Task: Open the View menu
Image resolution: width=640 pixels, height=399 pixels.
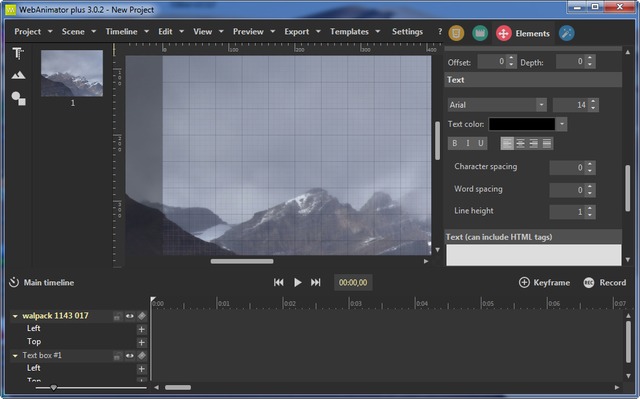Action: click(x=208, y=31)
